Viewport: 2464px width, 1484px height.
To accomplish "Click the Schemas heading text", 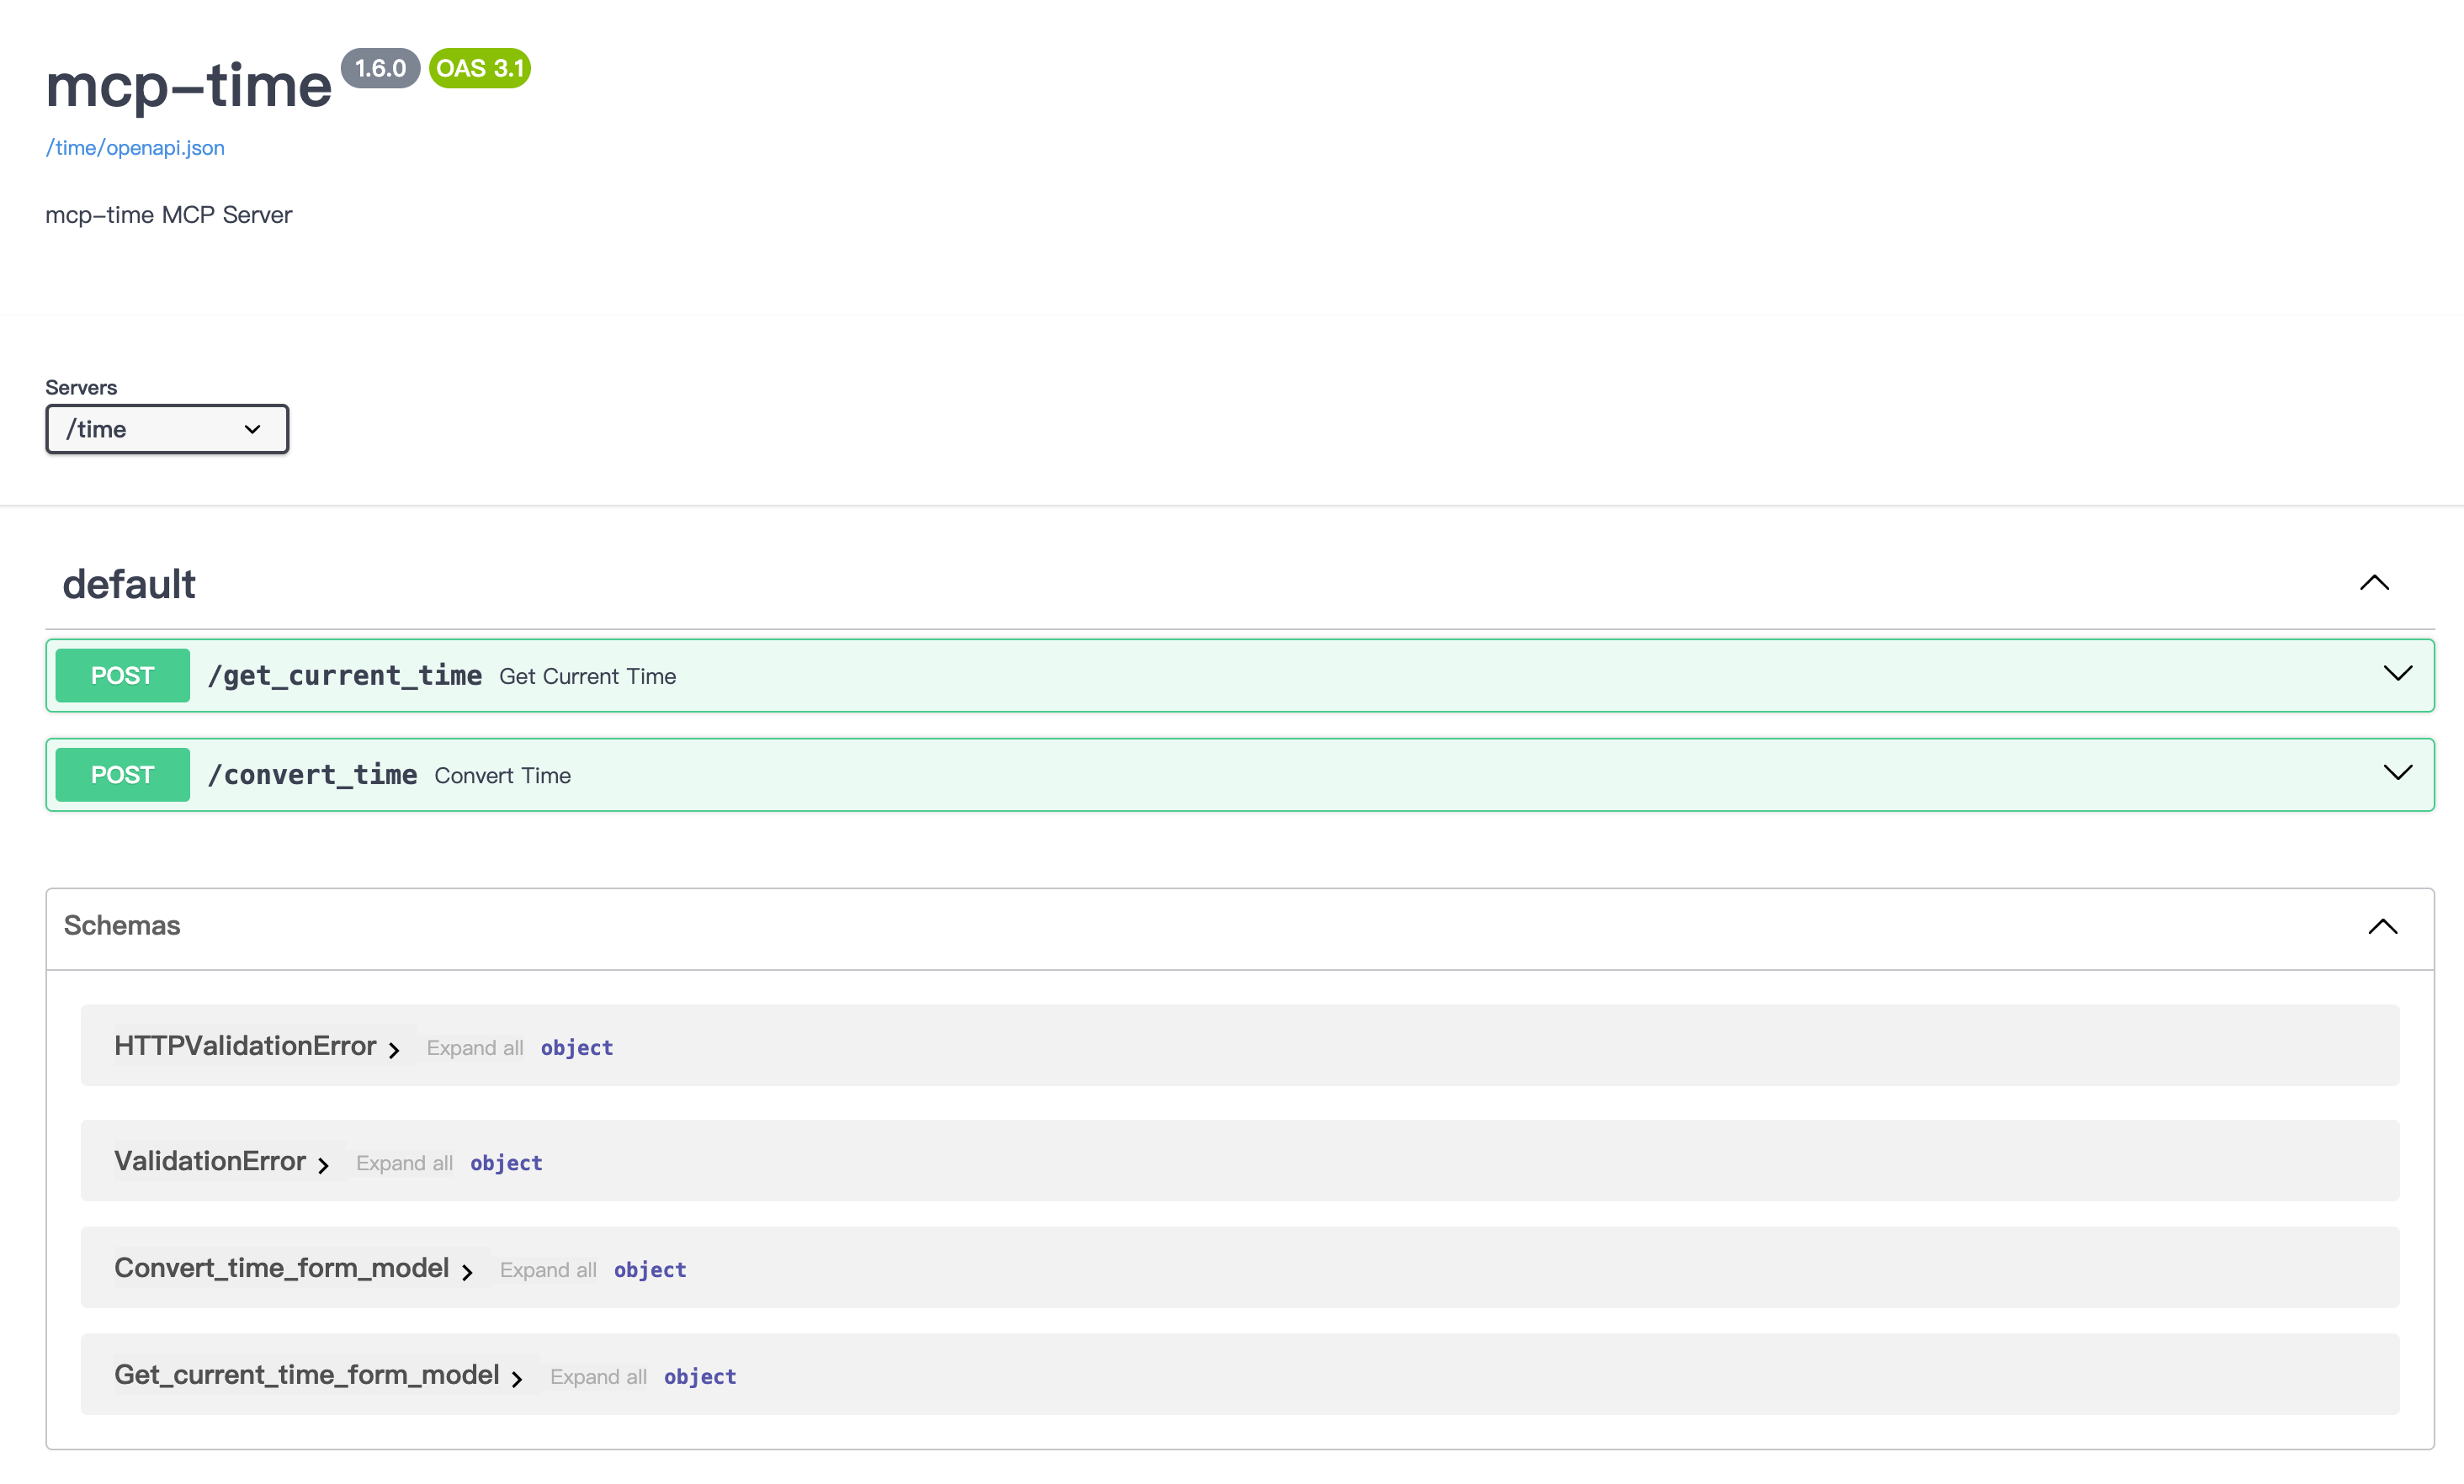I will pyautogui.click(x=122, y=926).
